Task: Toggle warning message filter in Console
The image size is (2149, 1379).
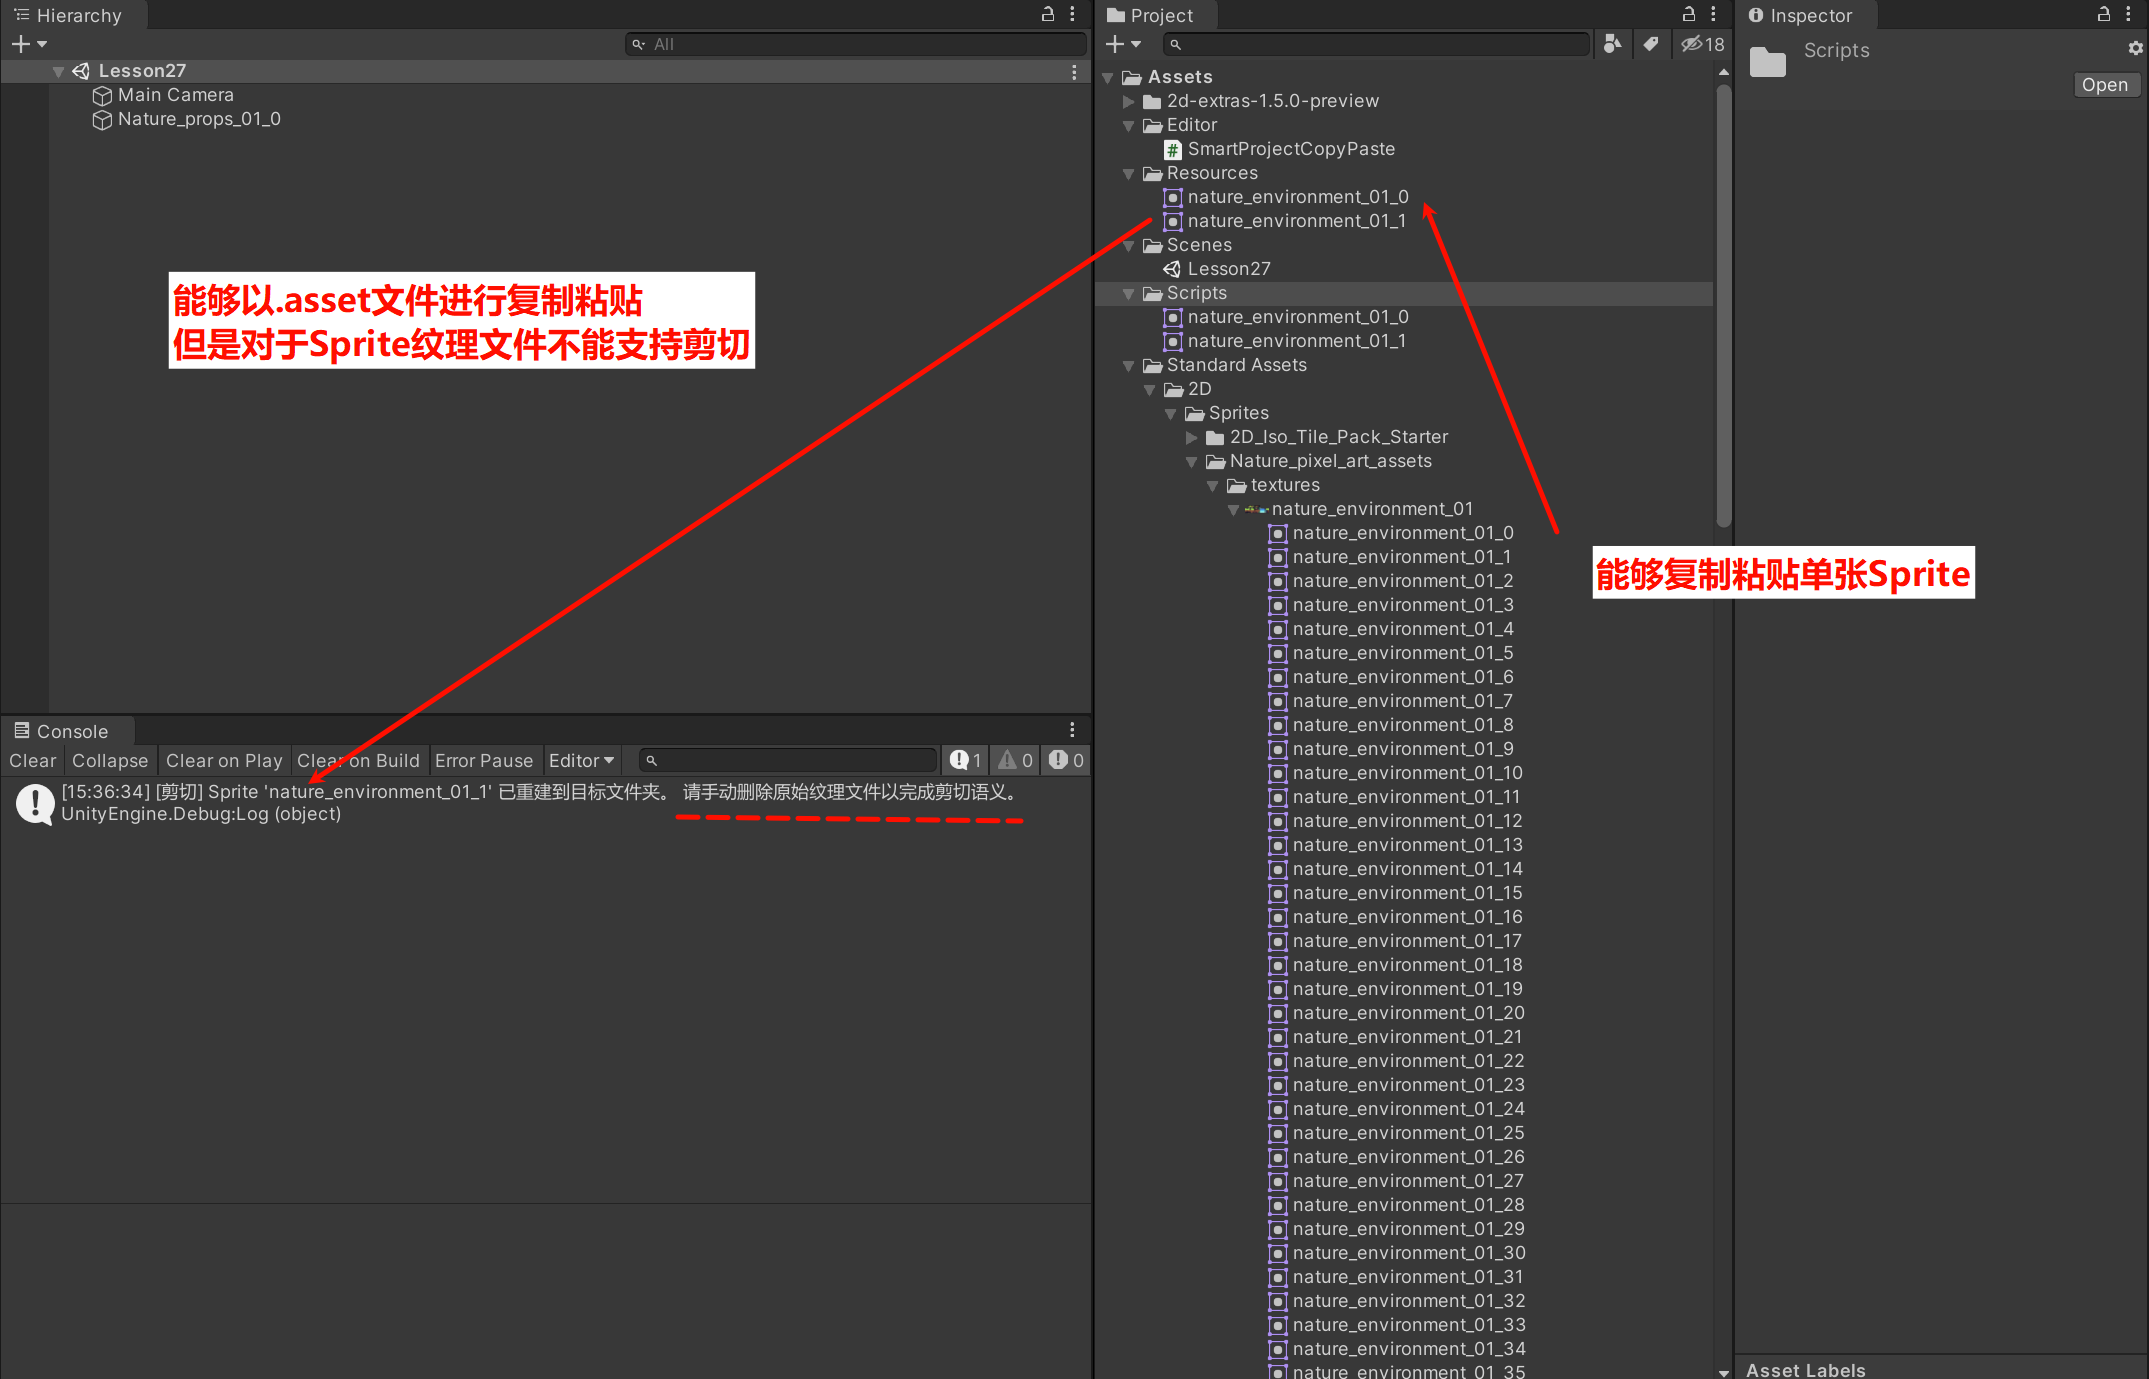Action: coord(1015,760)
